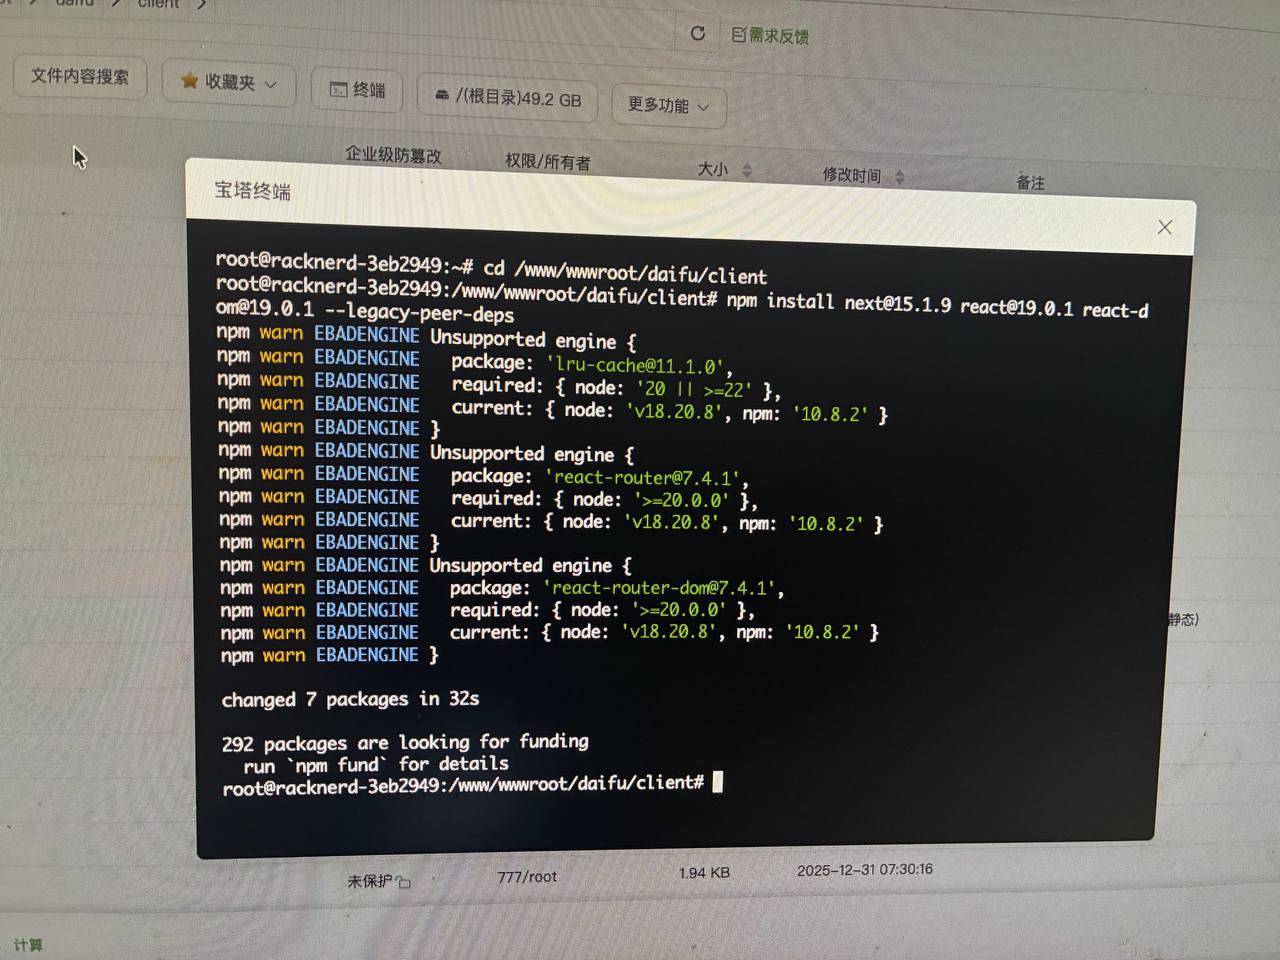Image resolution: width=1280 pixels, height=960 pixels.
Task: Click the lock icon next to 未保护
Action: coord(404,881)
